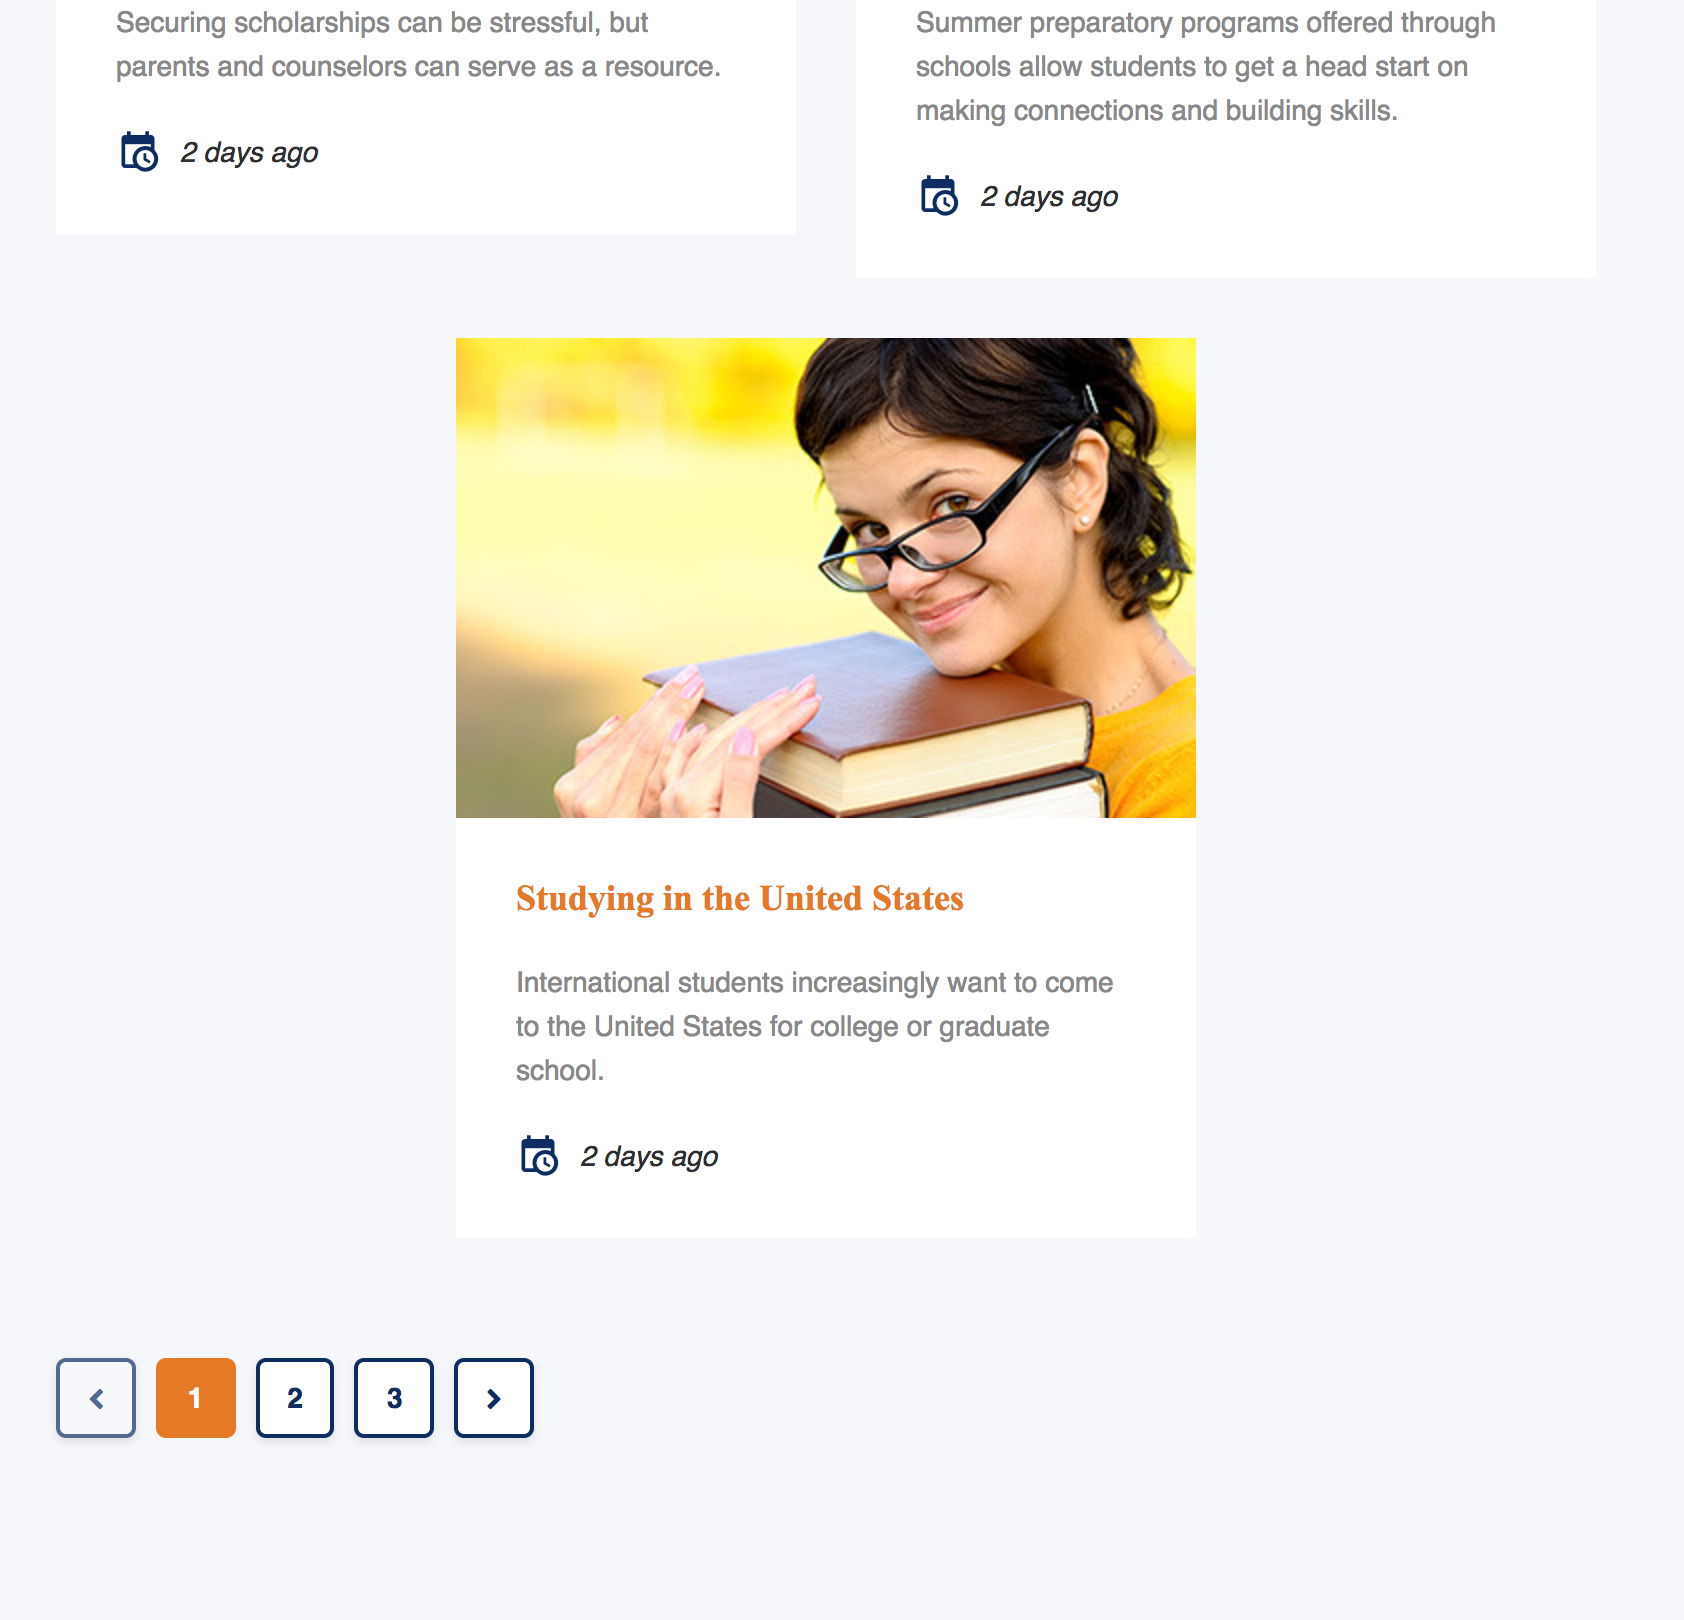Open "Studying in the United States" article title

[x=740, y=899]
